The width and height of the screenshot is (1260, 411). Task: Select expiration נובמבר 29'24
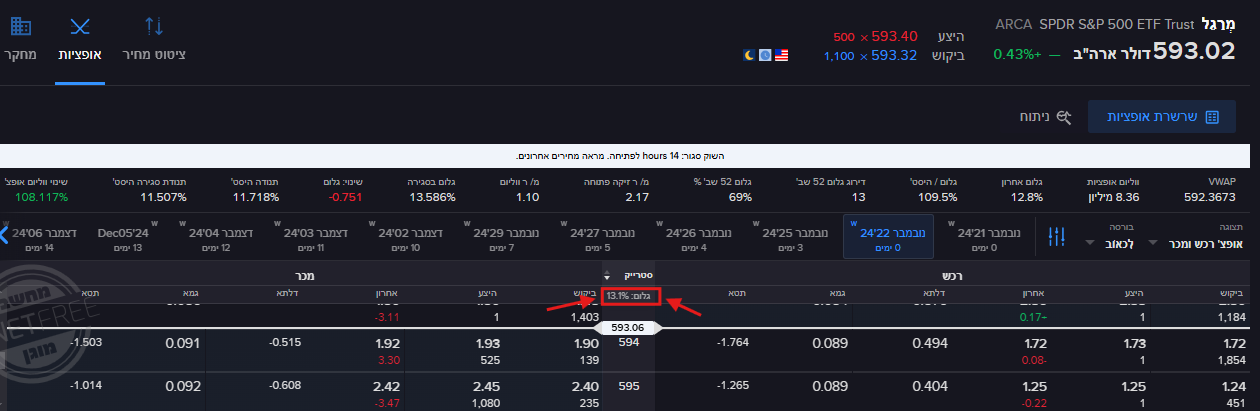[500, 238]
